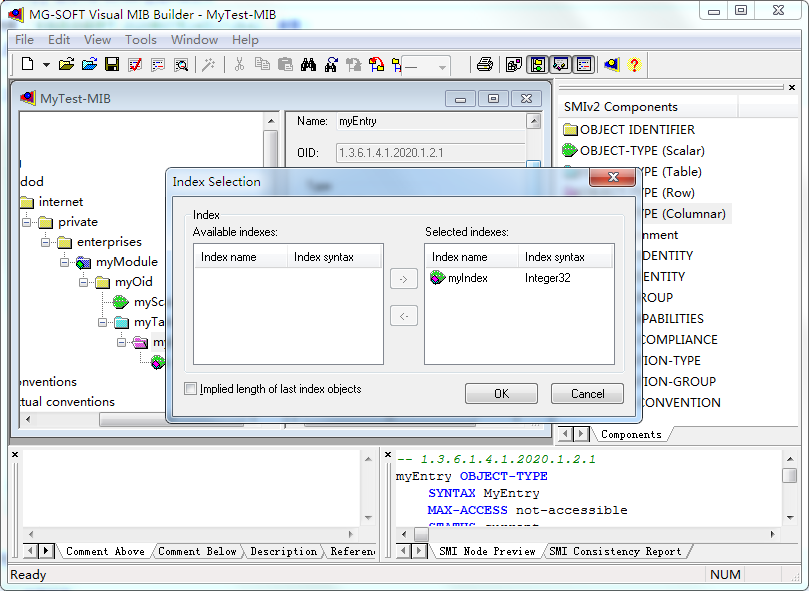This screenshot has height=591, width=809.
Task: Open the Tools menu
Action: pyautogui.click(x=140, y=40)
